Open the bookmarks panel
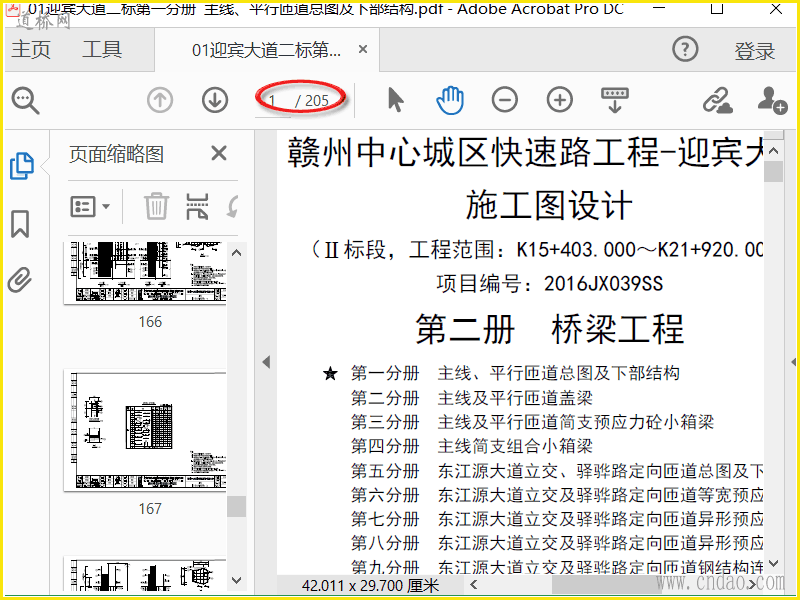Image resolution: width=800 pixels, height=600 pixels. 20,224
